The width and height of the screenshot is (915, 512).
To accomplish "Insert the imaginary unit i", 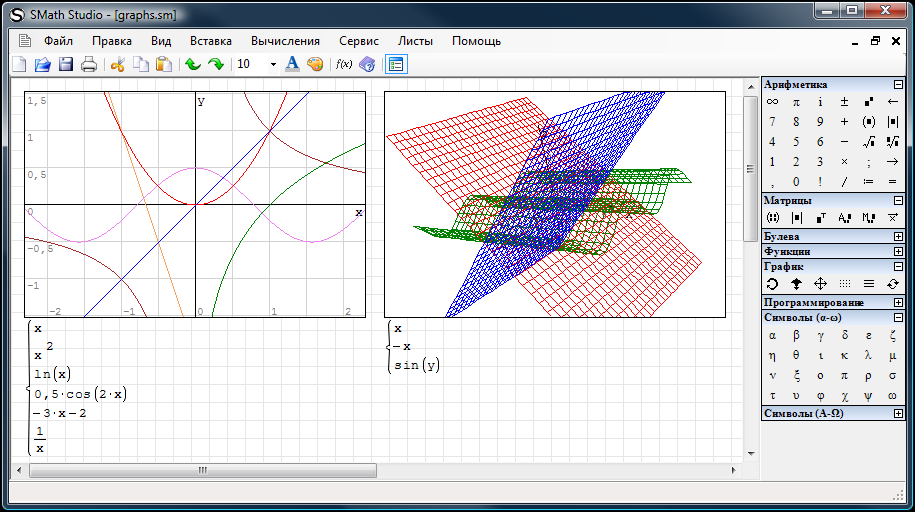I will [820, 102].
